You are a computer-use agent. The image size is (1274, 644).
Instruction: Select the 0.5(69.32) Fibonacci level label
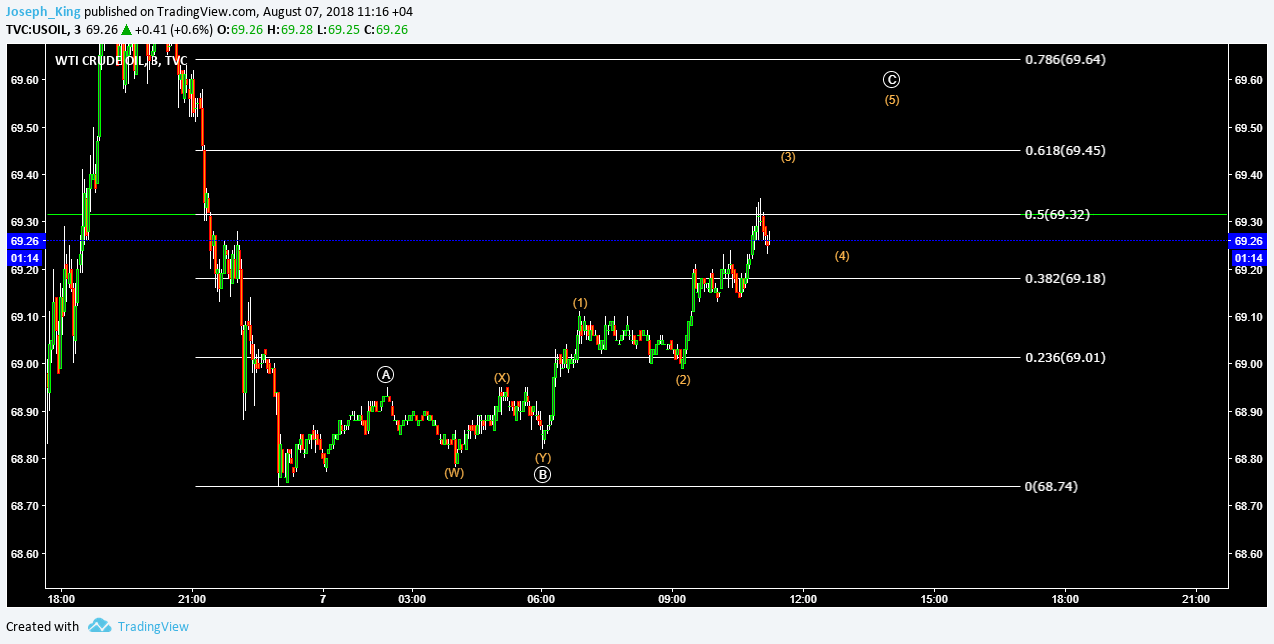(x=1057, y=214)
